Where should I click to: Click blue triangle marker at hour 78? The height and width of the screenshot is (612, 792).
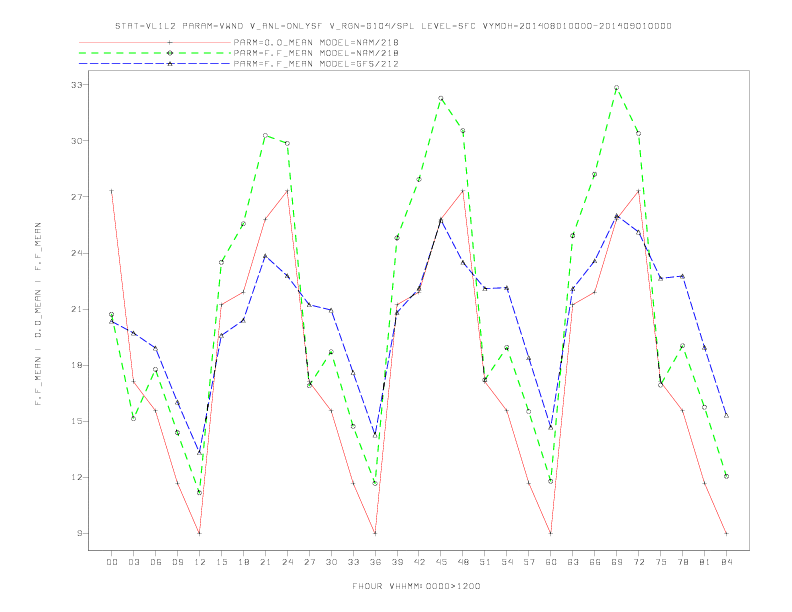pos(682,276)
